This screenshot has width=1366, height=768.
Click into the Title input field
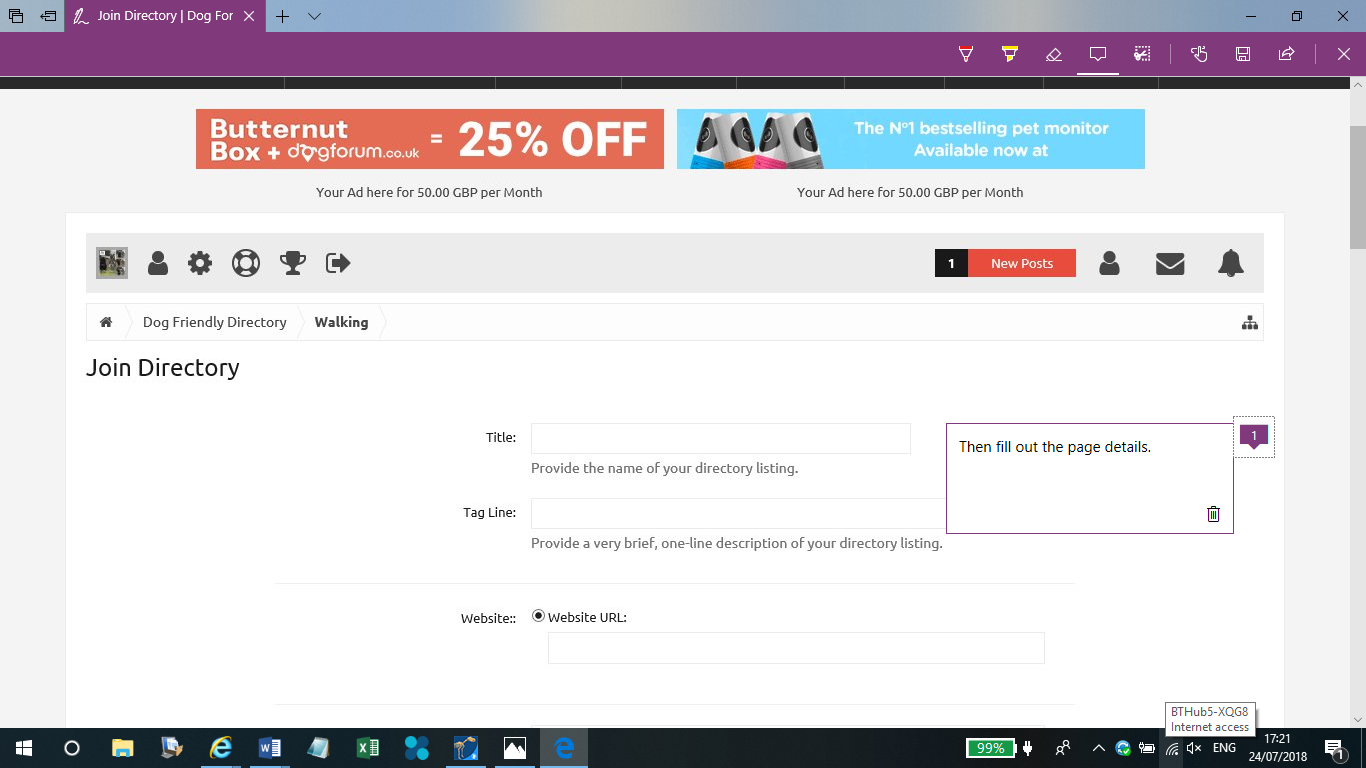pyautogui.click(x=721, y=438)
